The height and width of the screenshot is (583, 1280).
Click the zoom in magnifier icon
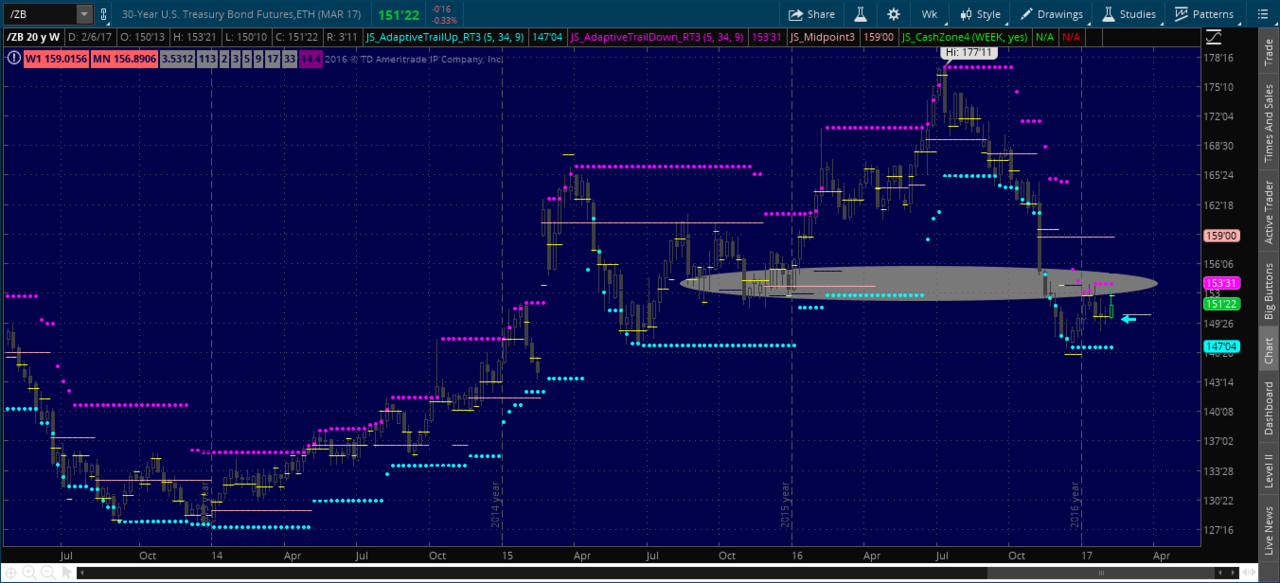pos(28,572)
